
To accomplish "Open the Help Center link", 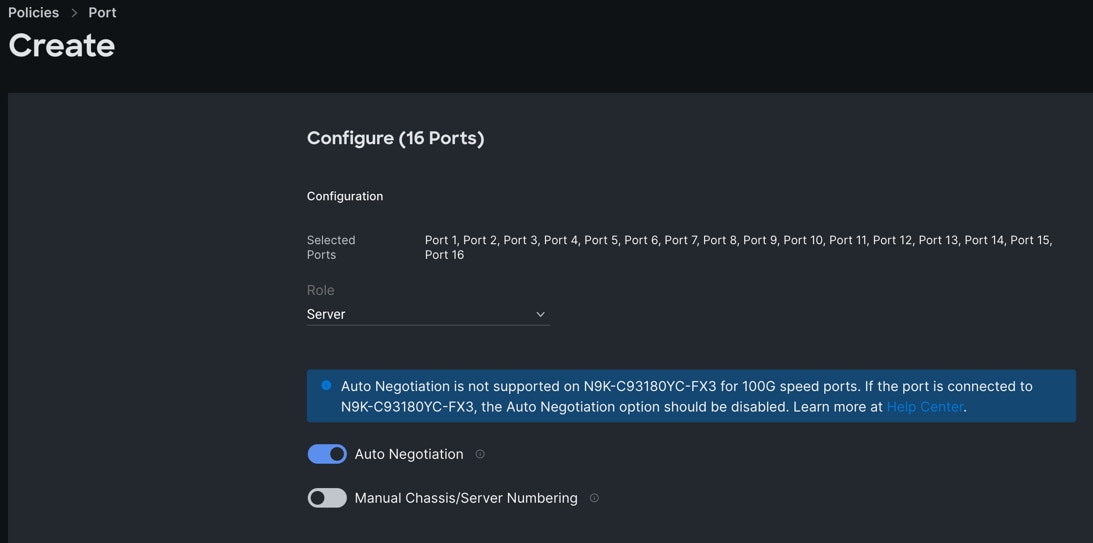I will pos(925,407).
